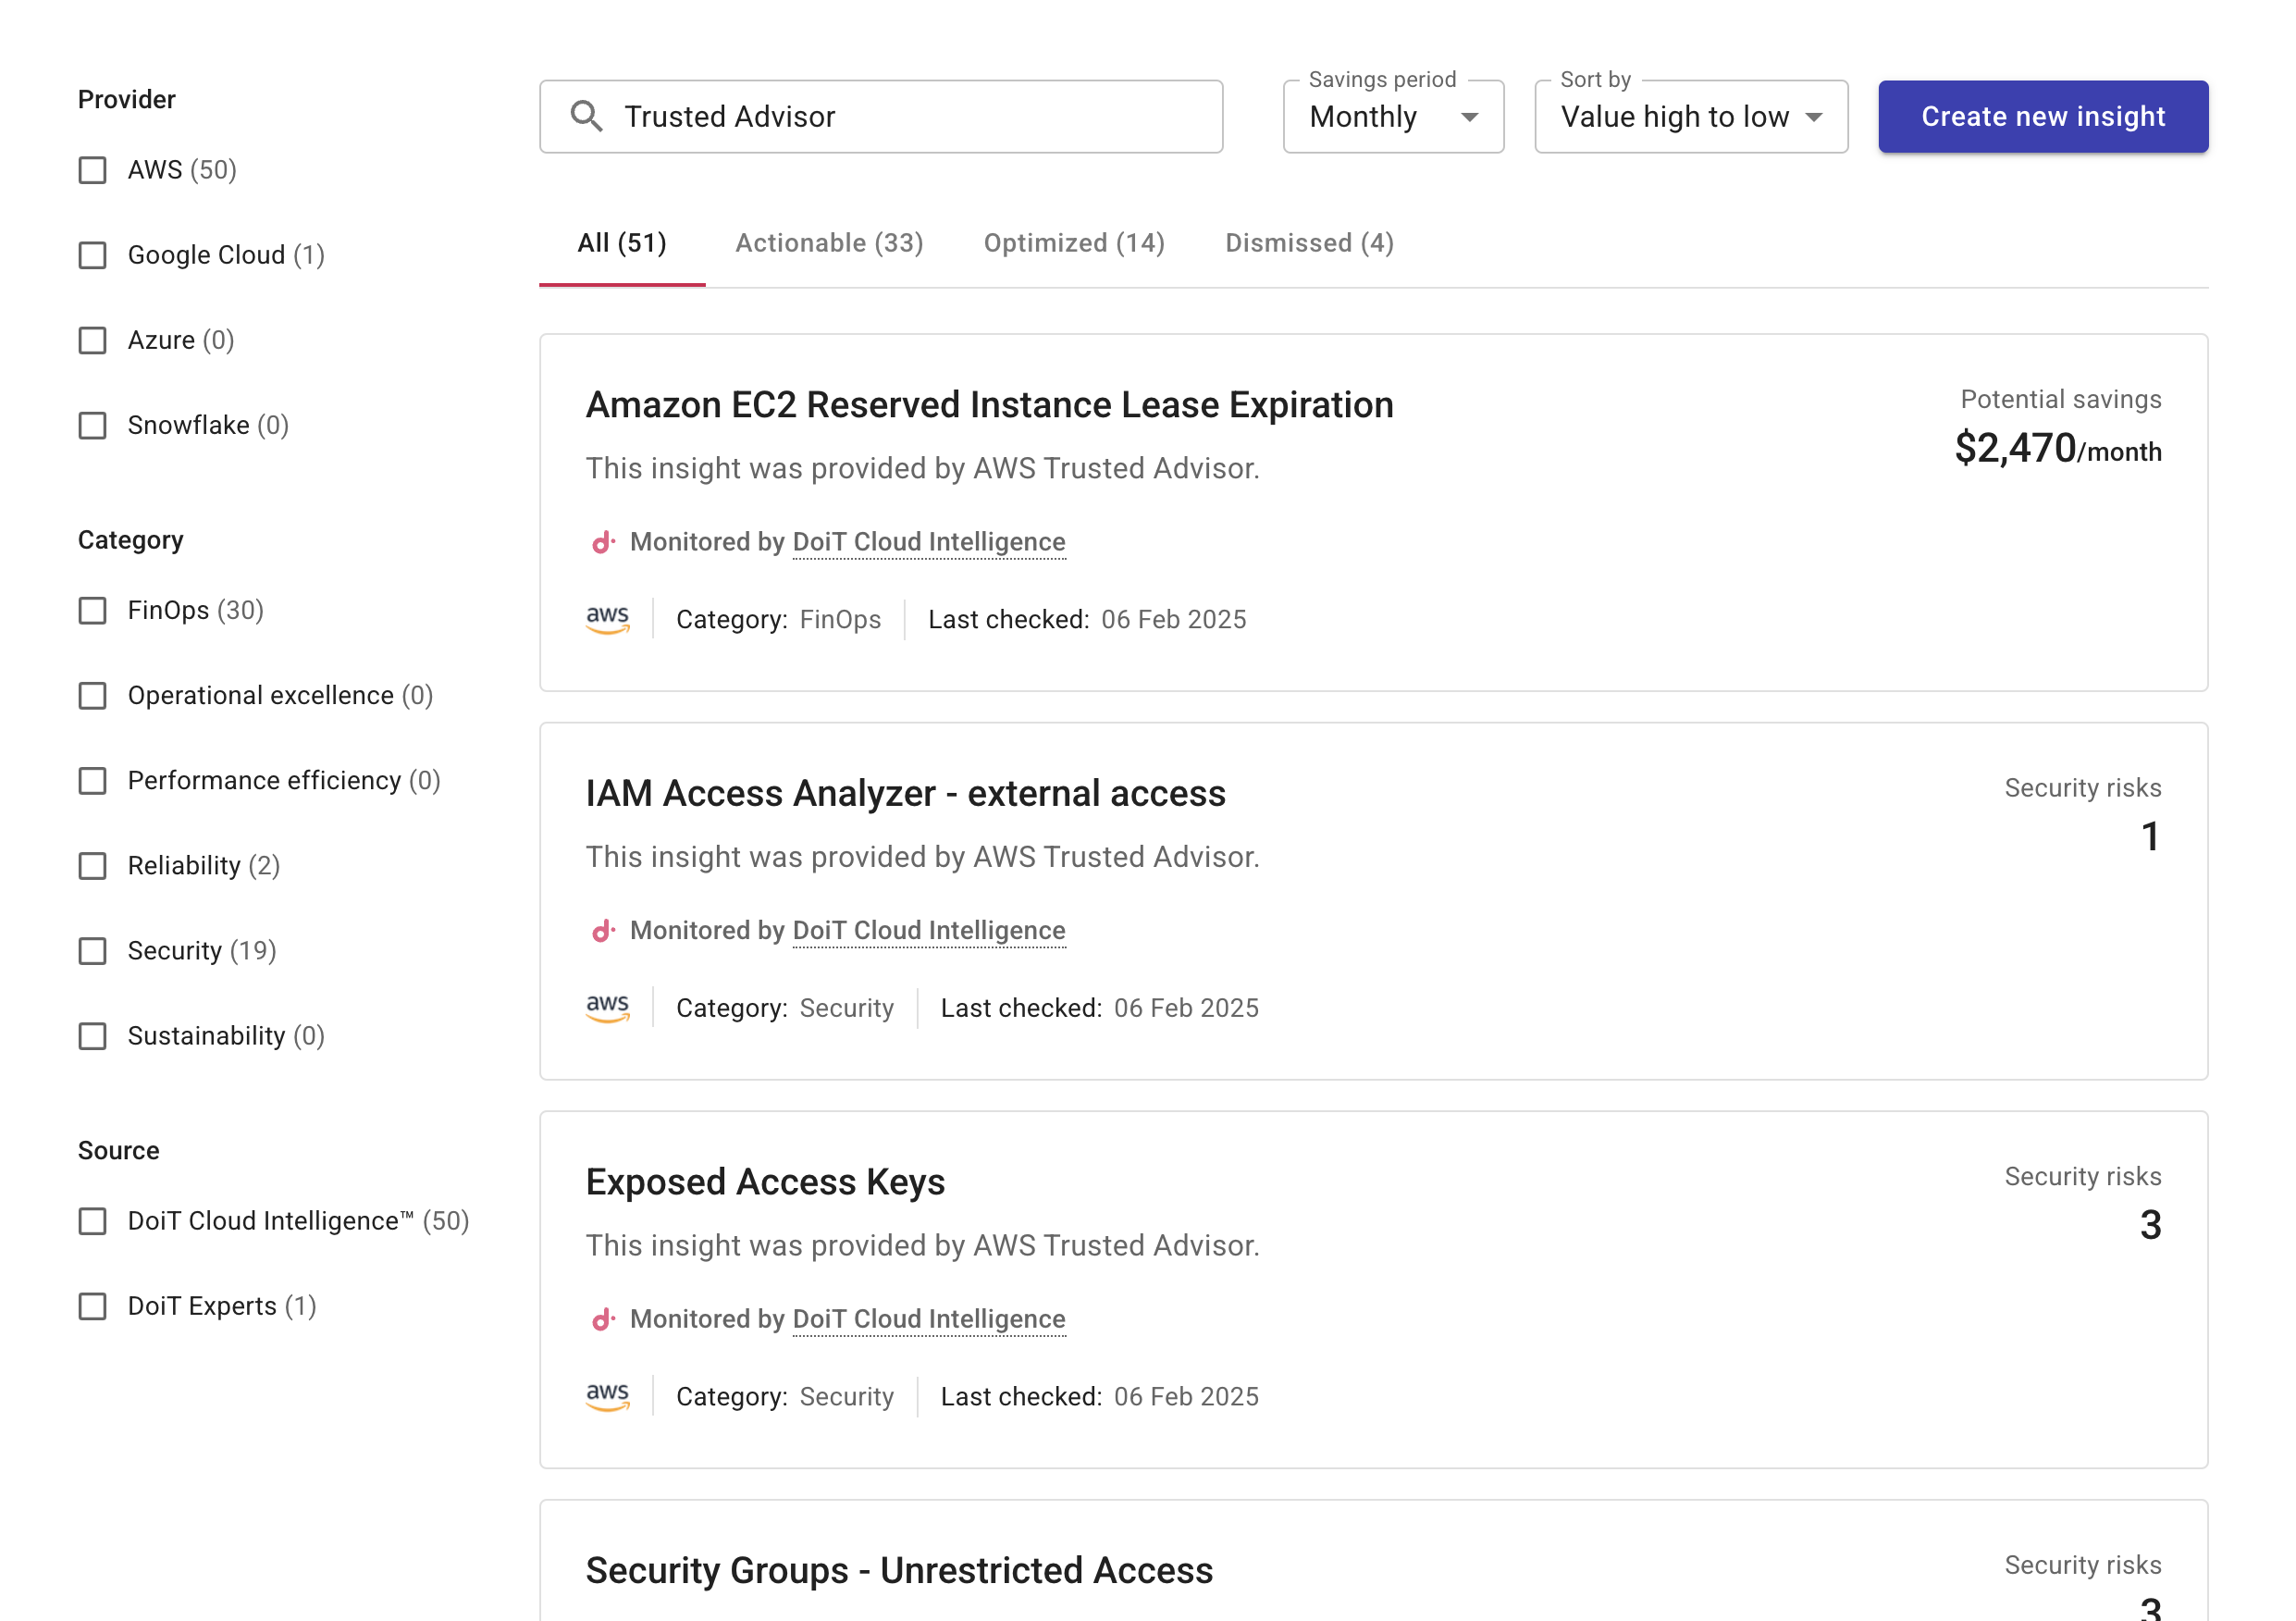Click the search magnifier icon
The image size is (2296, 1621).
[586, 116]
